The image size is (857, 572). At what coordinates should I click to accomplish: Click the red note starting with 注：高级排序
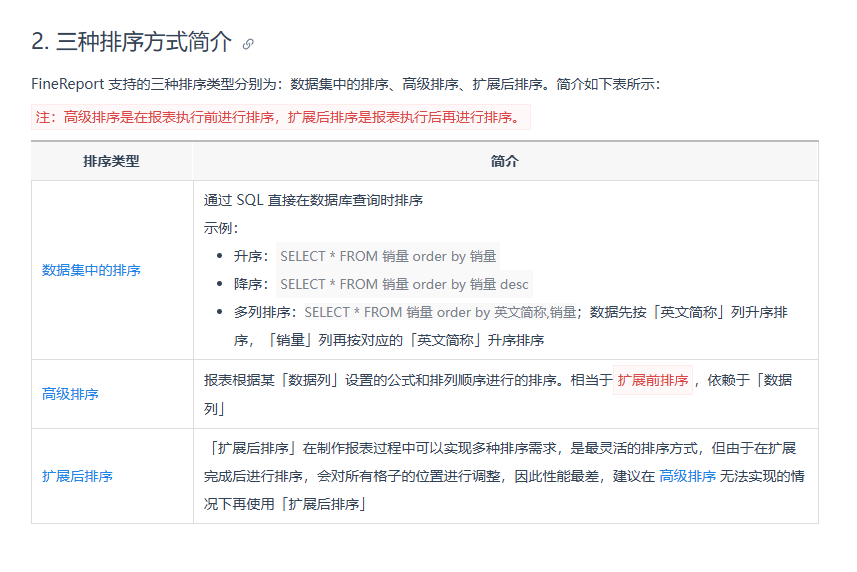point(280,117)
